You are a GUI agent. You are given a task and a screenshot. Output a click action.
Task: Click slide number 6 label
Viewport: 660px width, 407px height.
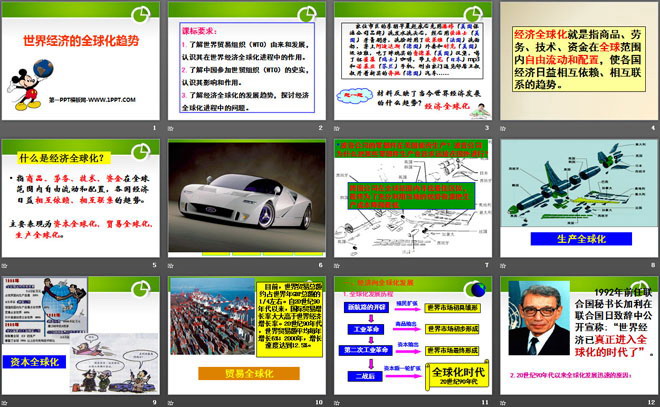[x=321, y=265]
